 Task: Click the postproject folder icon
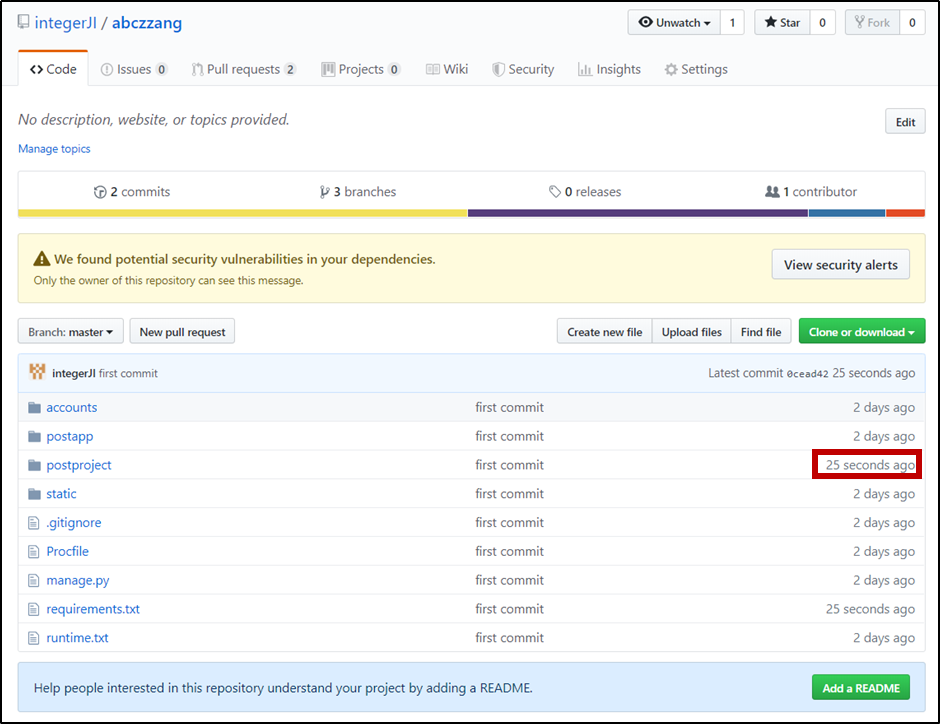(x=34, y=465)
